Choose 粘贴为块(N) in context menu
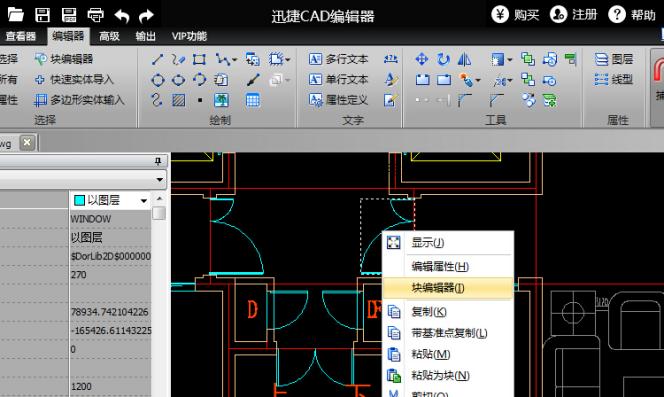This screenshot has height=397, width=664. (x=448, y=375)
